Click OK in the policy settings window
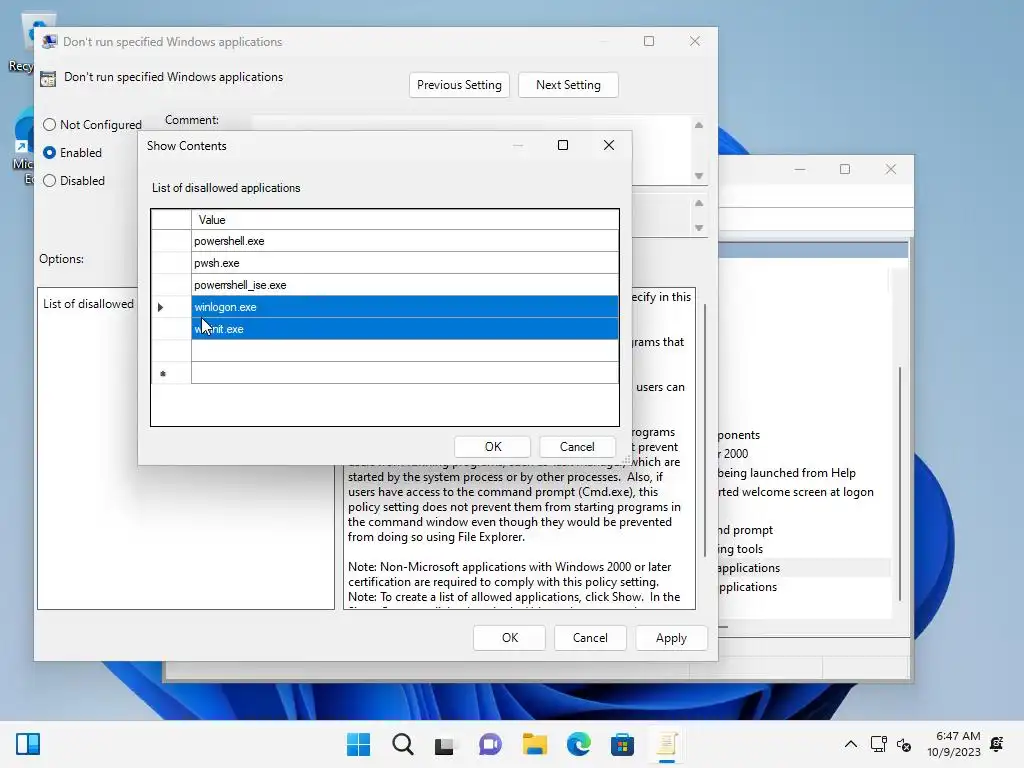This screenshot has height=768, width=1024. pos(509,638)
